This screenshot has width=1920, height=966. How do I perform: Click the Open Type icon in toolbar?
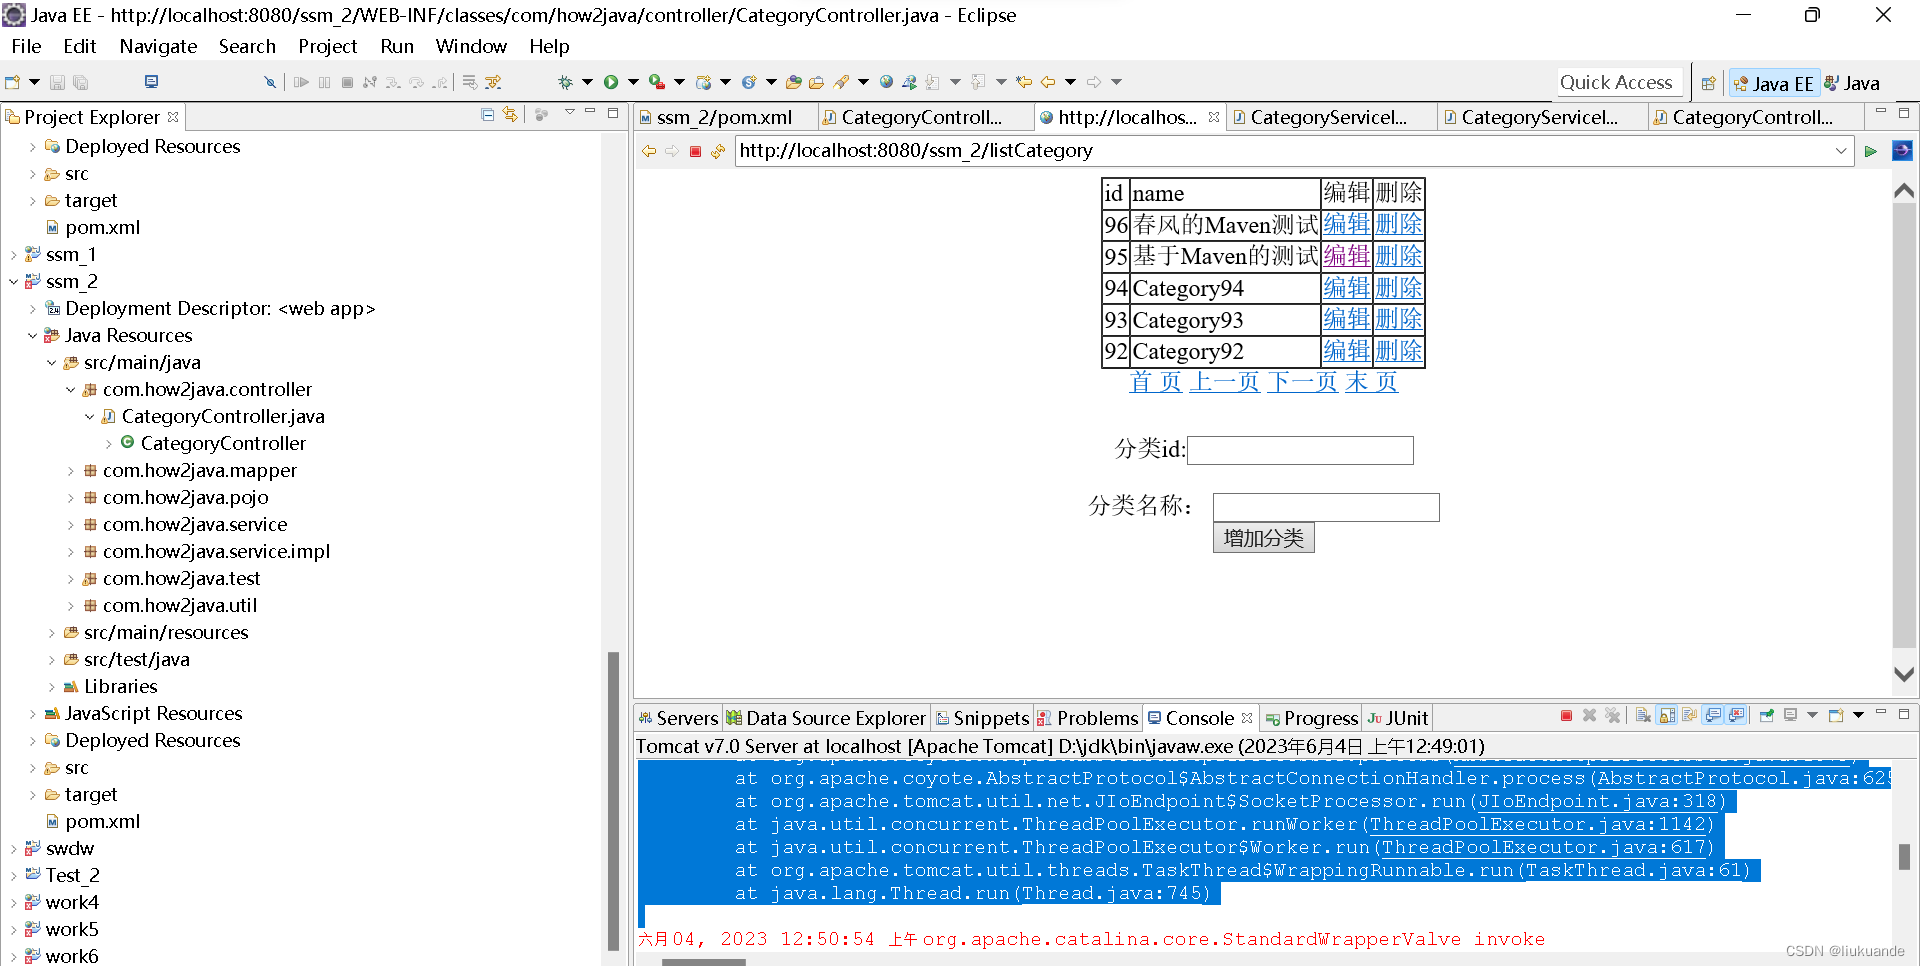[794, 82]
